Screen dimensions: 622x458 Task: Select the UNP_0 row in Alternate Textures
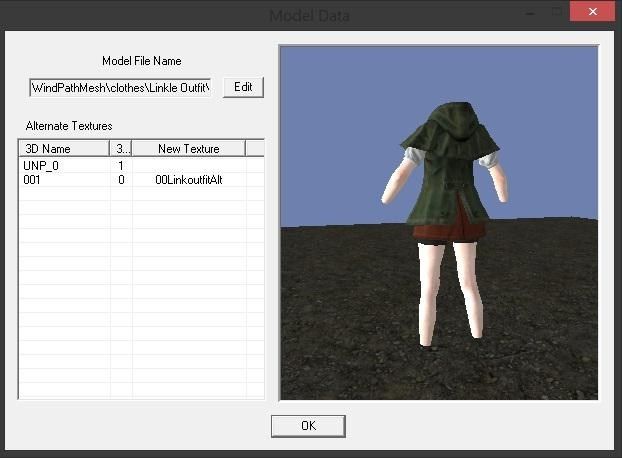pyautogui.click(x=141, y=166)
